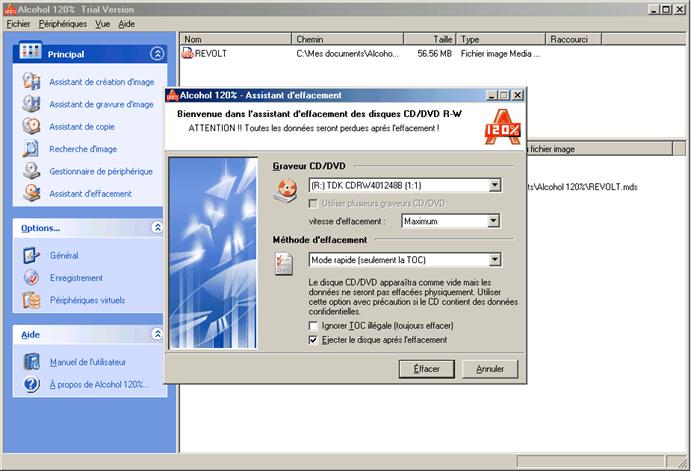The height and width of the screenshot is (471, 691).
Task: Click the Général options icon
Action: pyautogui.click(x=31, y=255)
